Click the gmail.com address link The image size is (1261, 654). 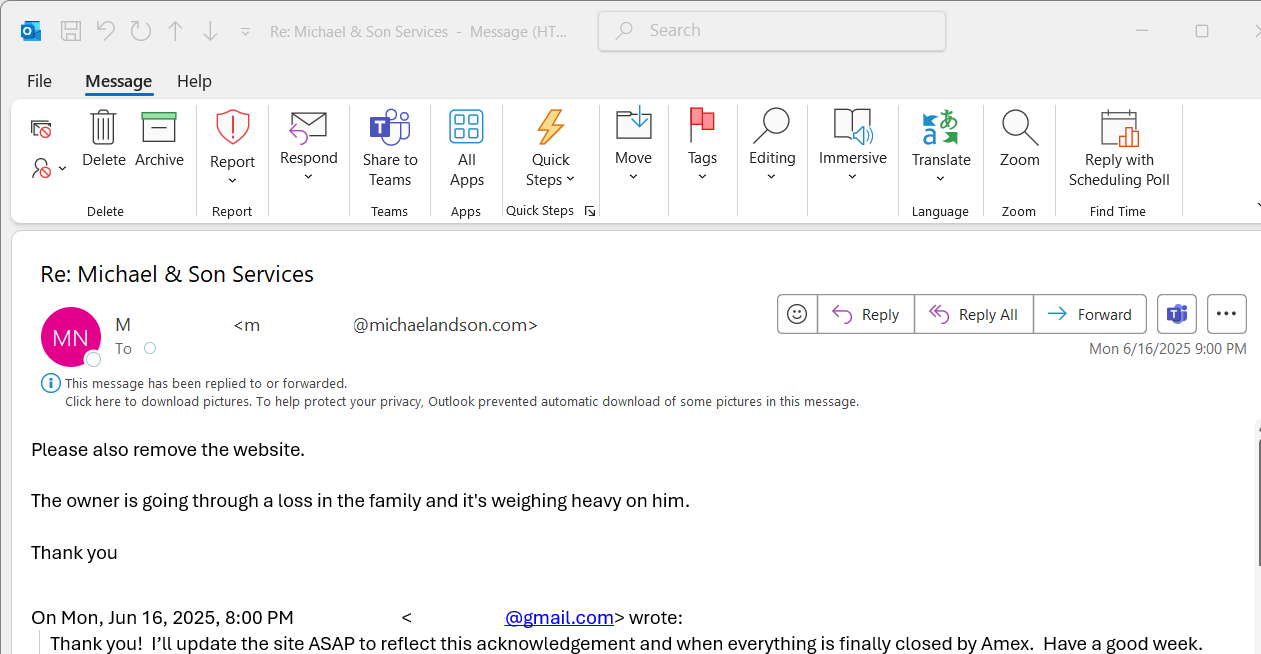pyautogui.click(x=559, y=617)
